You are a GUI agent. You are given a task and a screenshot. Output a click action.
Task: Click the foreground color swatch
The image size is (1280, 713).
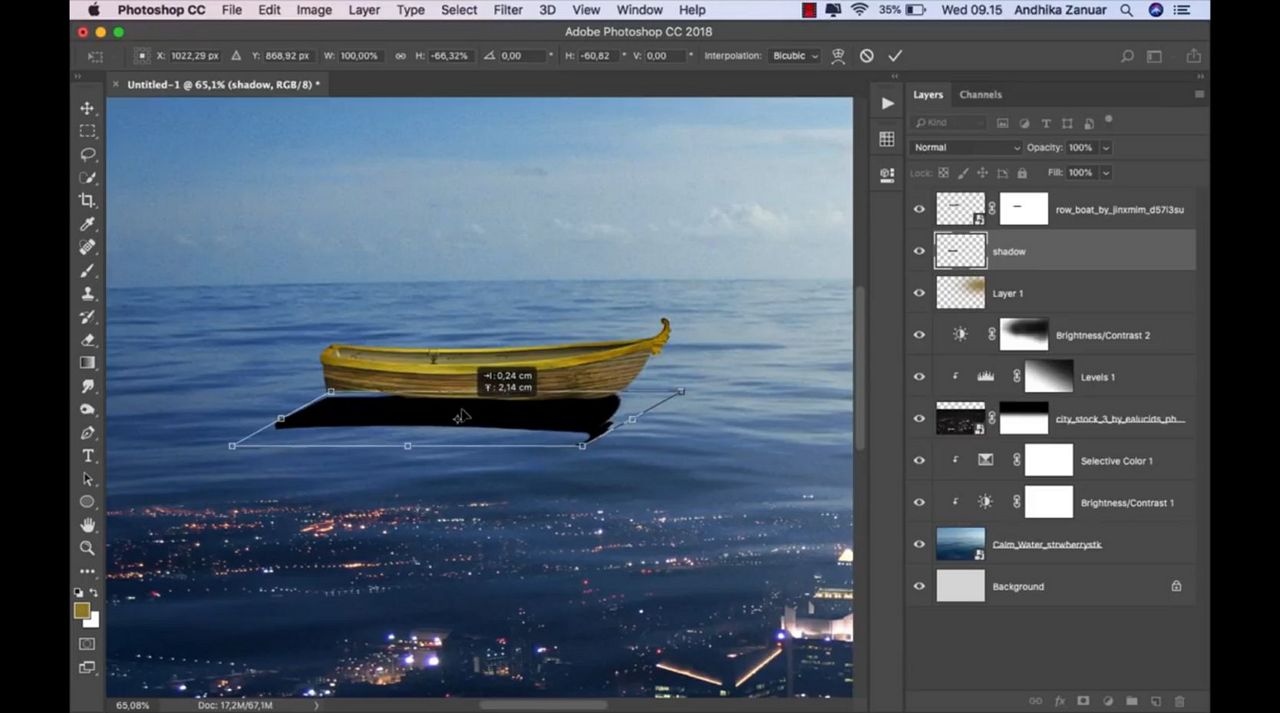(82, 610)
